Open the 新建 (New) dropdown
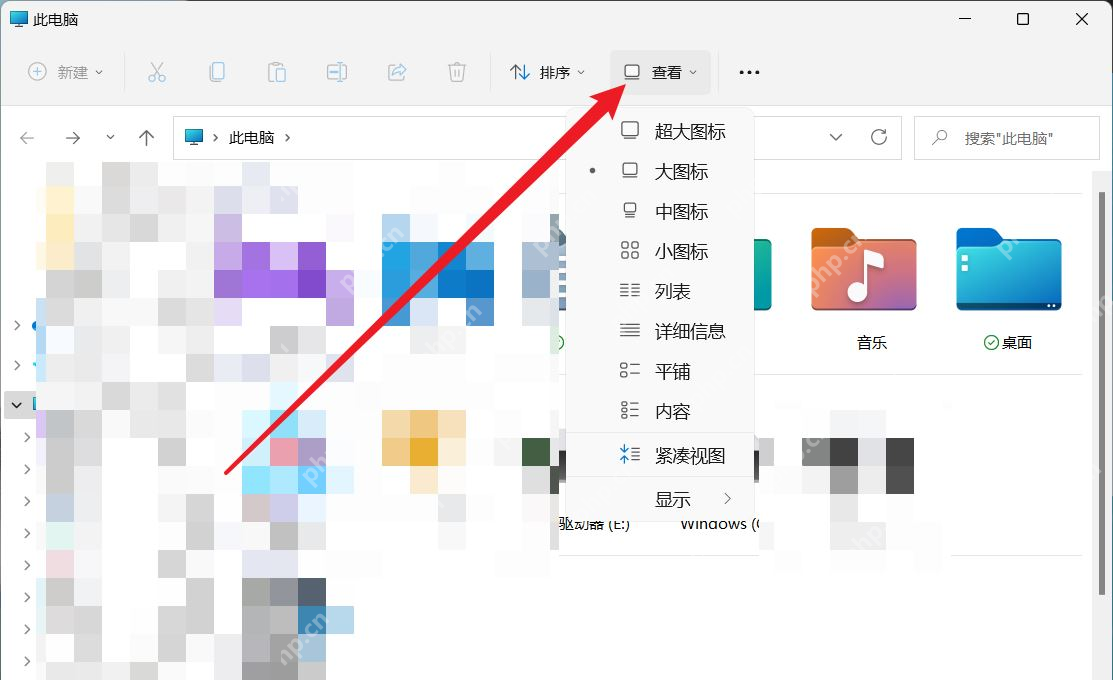The height and width of the screenshot is (680, 1113). [x=65, y=72]
